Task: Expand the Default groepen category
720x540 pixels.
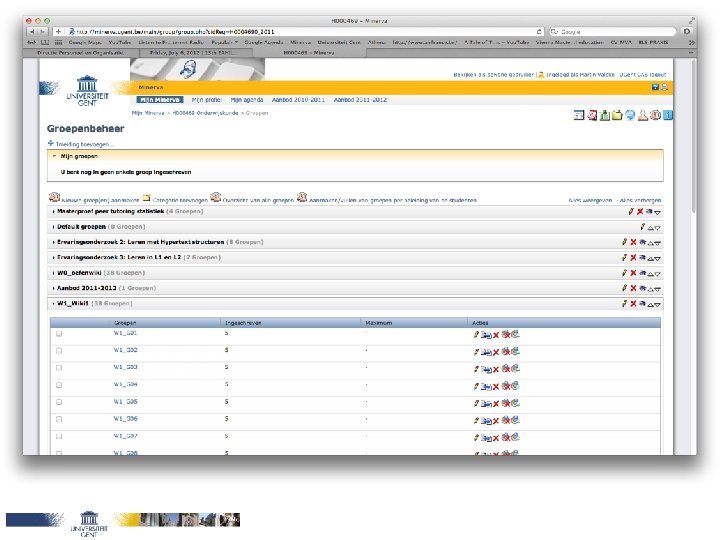Action: pyautogui.click(x=54, y=227)
